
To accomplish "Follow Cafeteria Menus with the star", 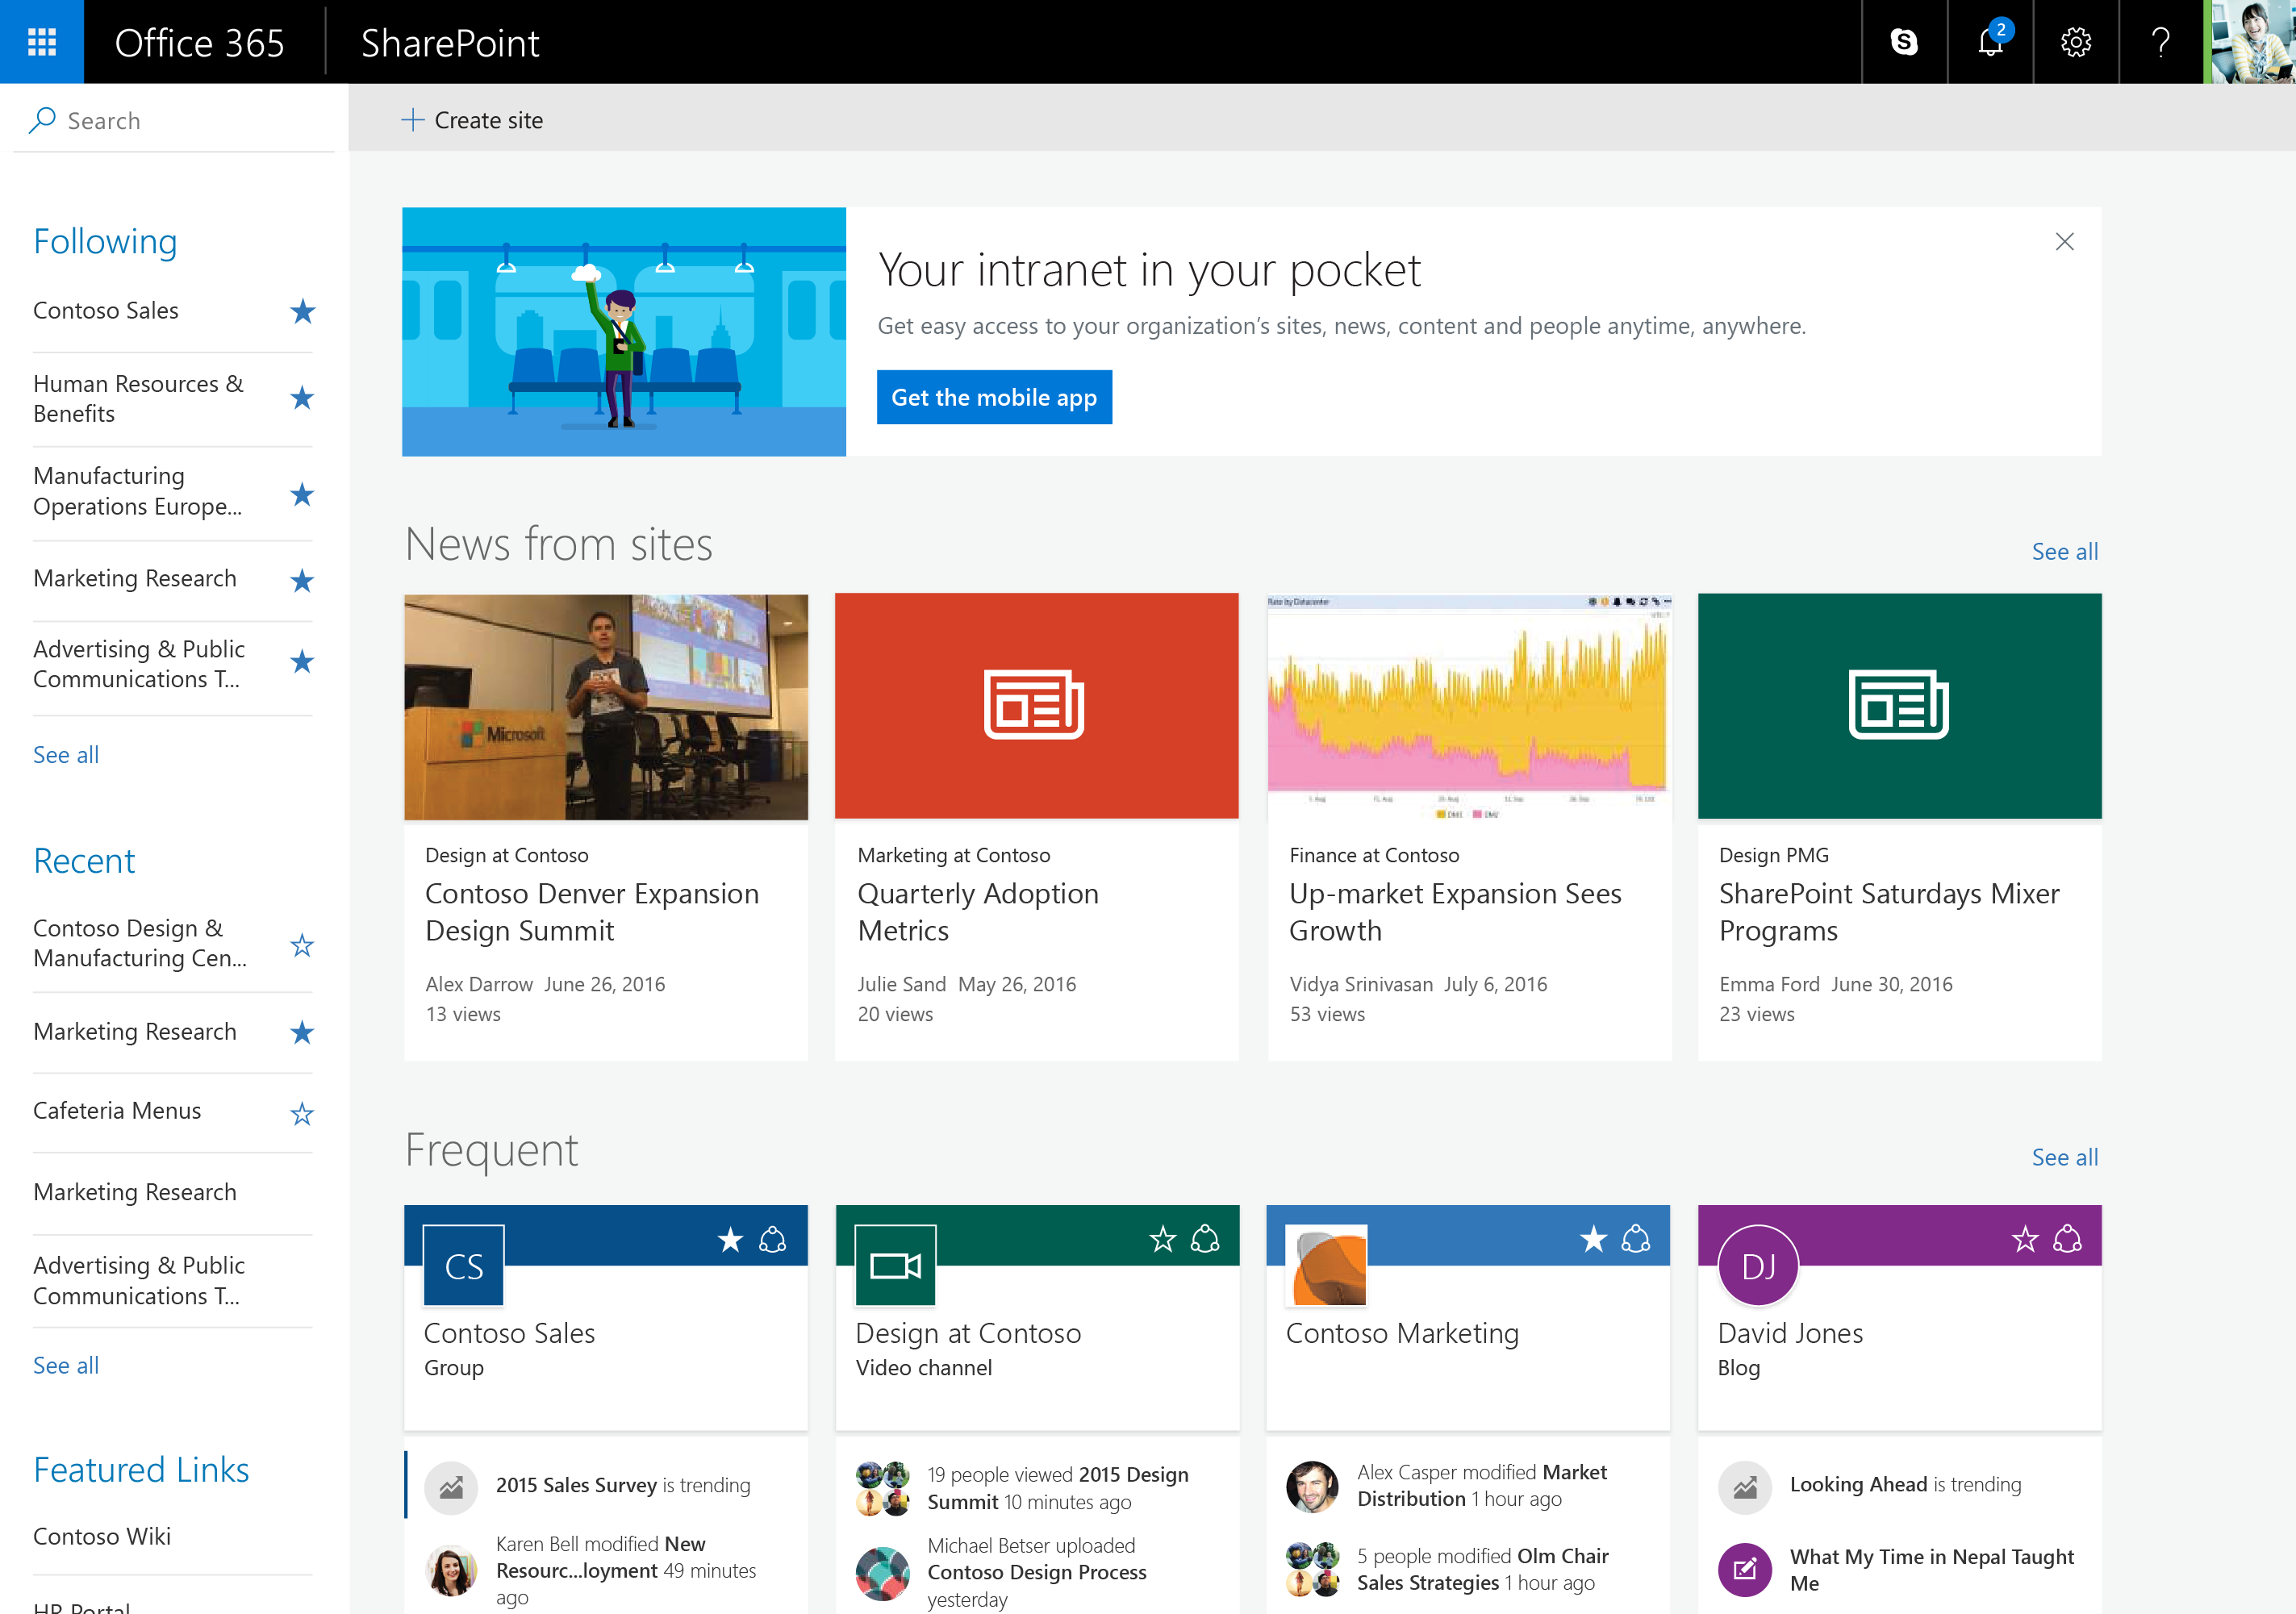I will [x=302, y=1113].
